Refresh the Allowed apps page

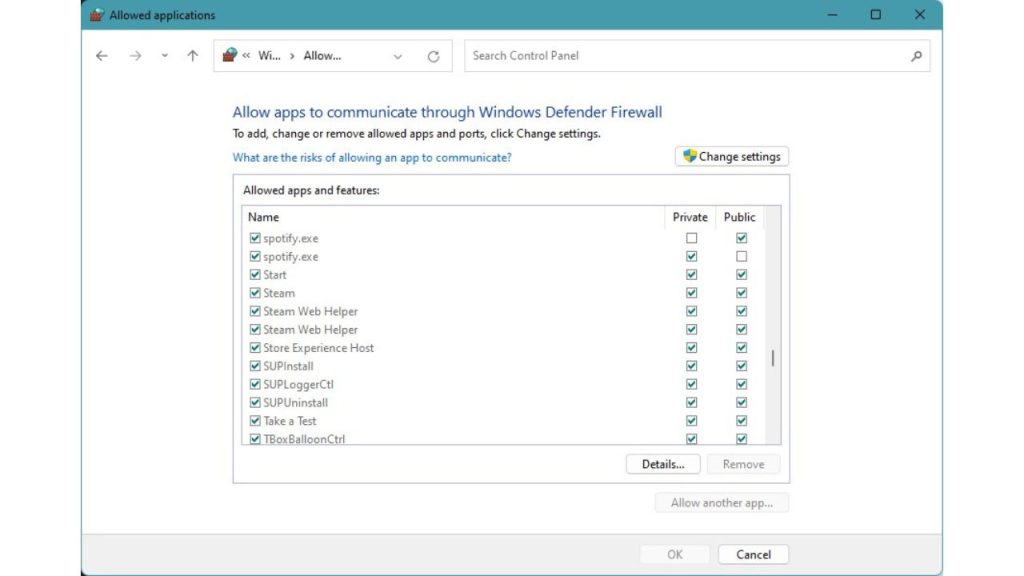pos(434,56)
